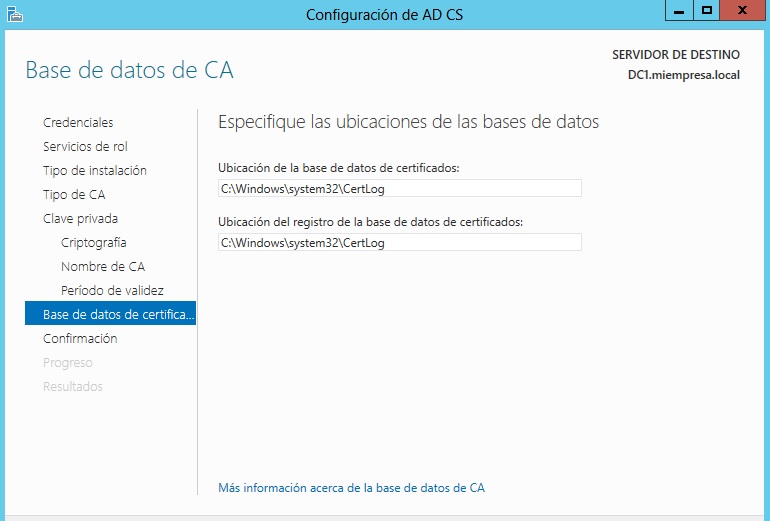
Task: Maximize the AD CS configuration window
Action: click(706, 11)
